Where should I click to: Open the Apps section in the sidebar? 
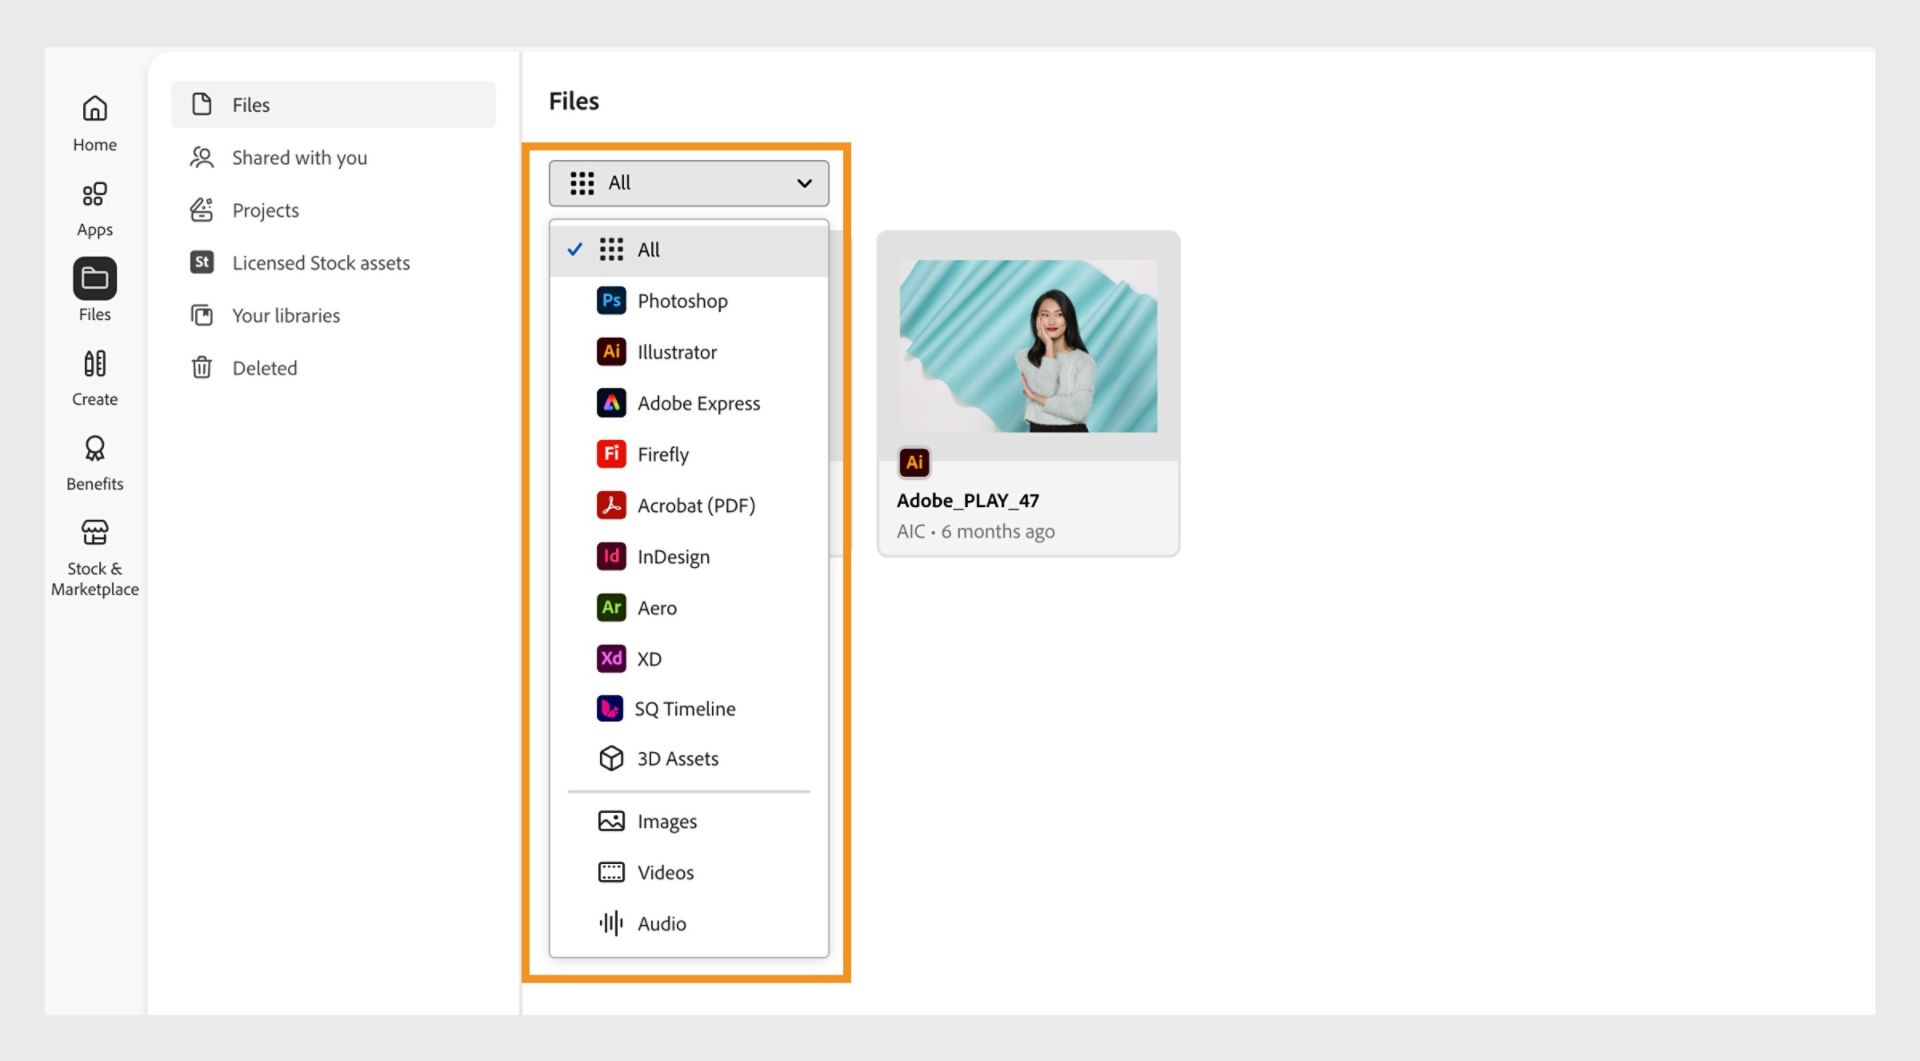pos(94,207)
